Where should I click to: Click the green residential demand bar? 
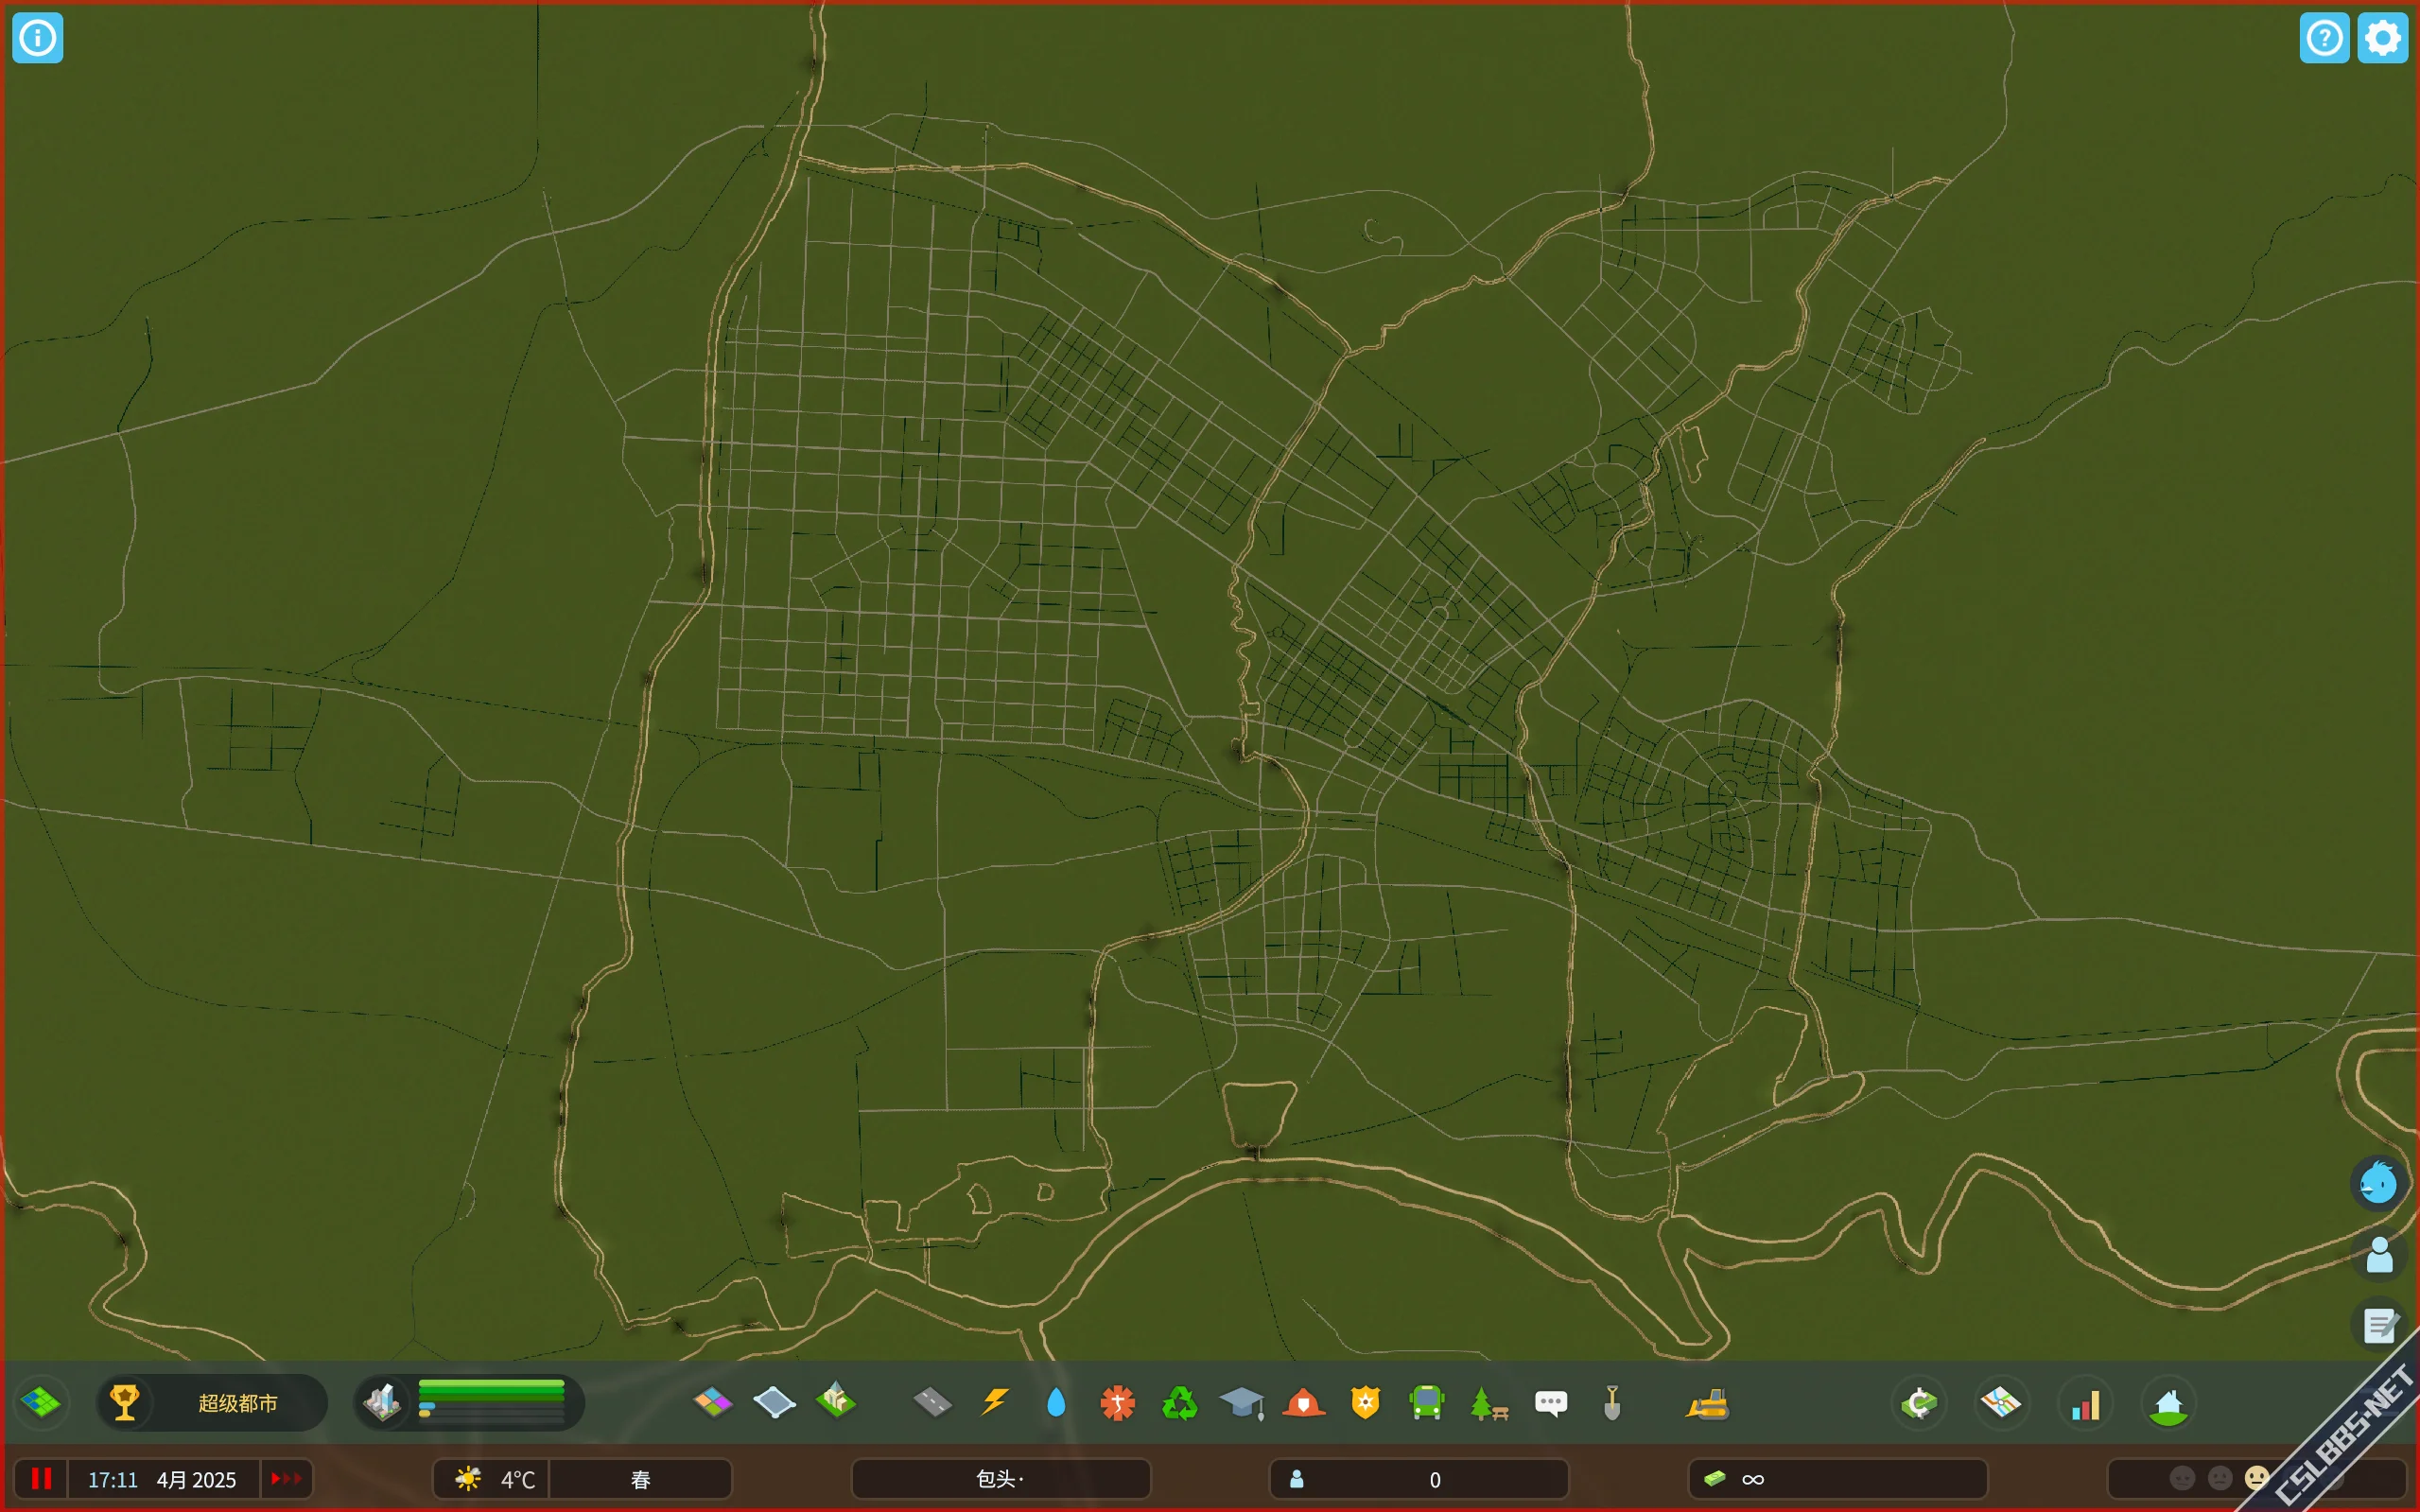click(x=491, y=1389)
